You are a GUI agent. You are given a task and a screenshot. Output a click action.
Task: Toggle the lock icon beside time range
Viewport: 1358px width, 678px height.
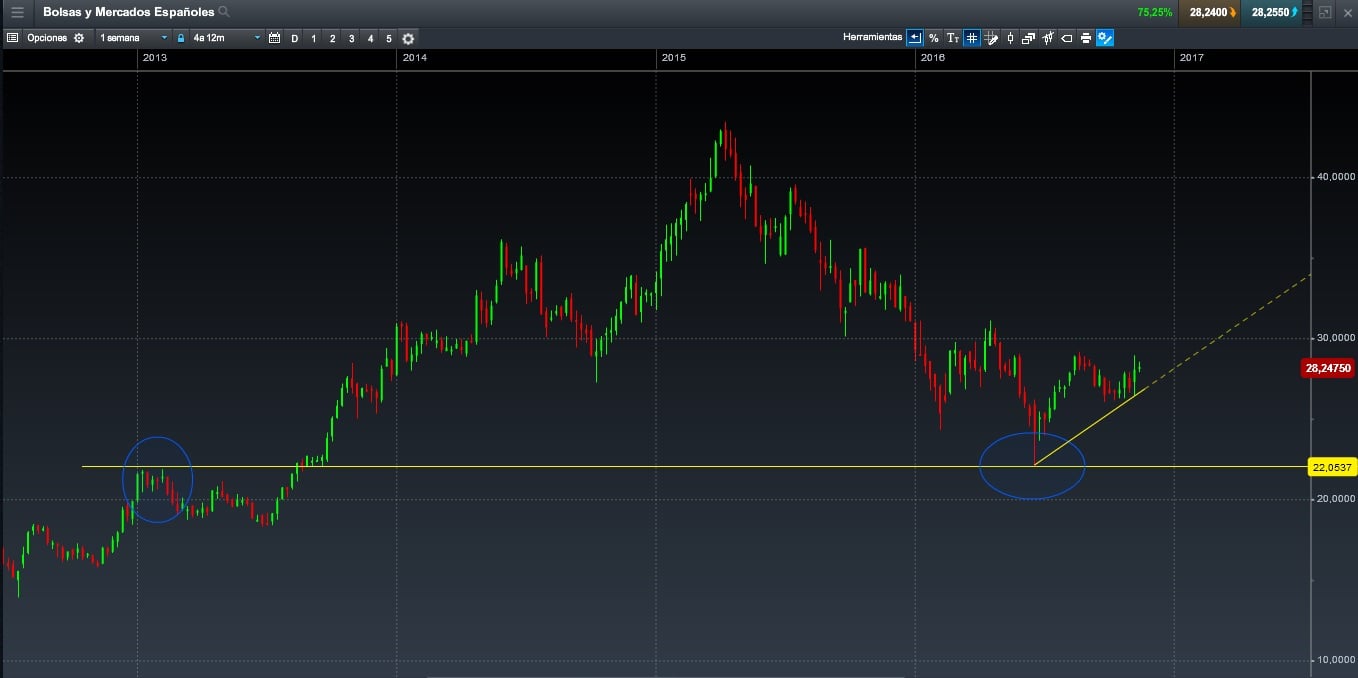(x=181, y=38)
